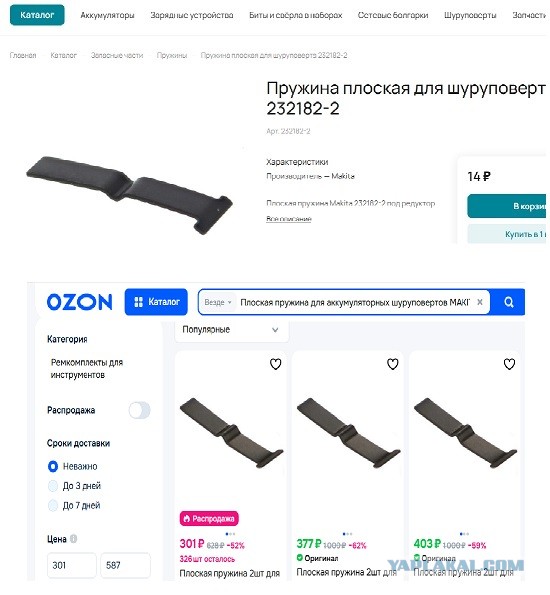Open the Популярные sorting dropdown
The height and width of the screenshot is (595, 550).
tap(231, 329)
